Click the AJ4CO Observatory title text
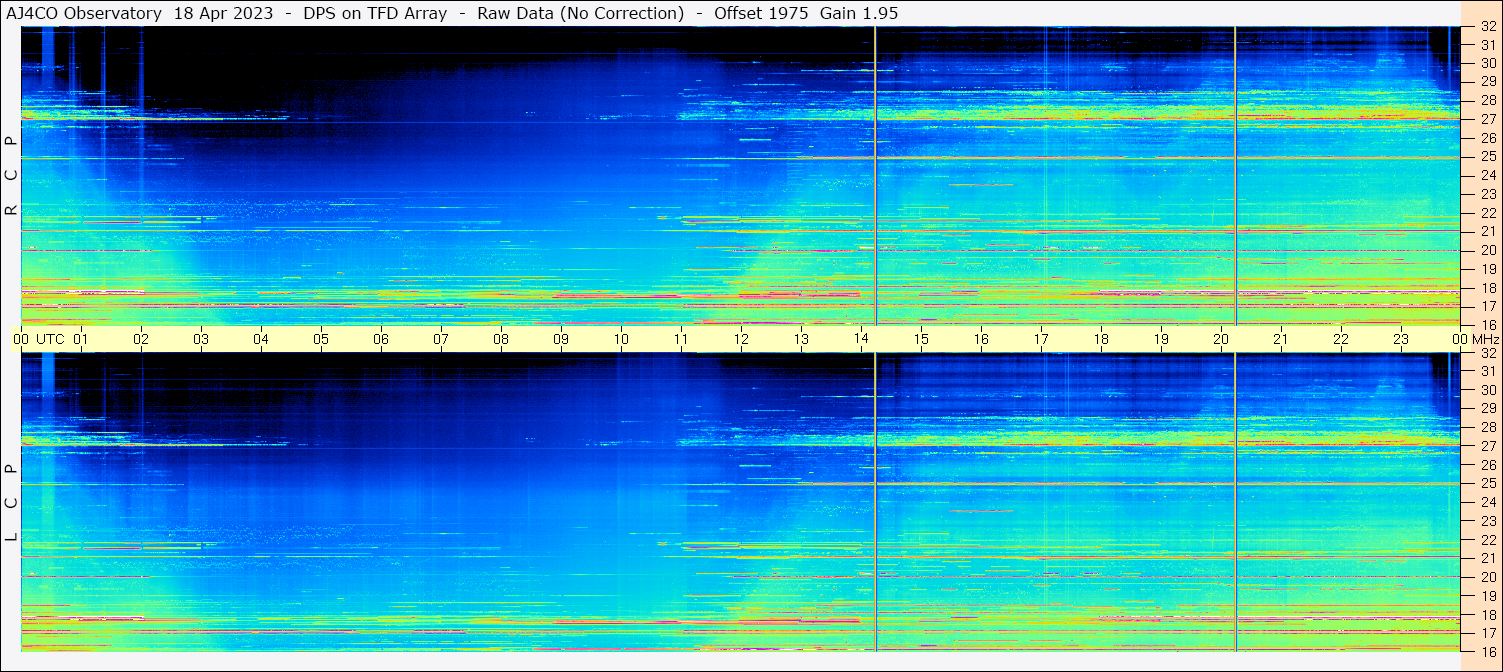 click(84, 13)
